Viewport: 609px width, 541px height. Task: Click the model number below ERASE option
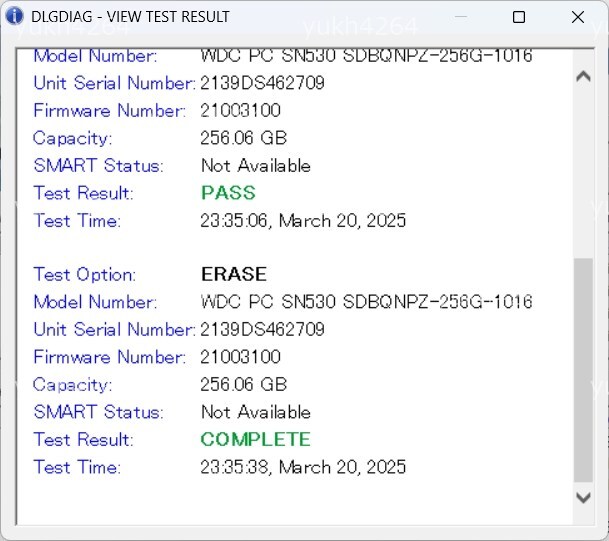coord(366,302)
